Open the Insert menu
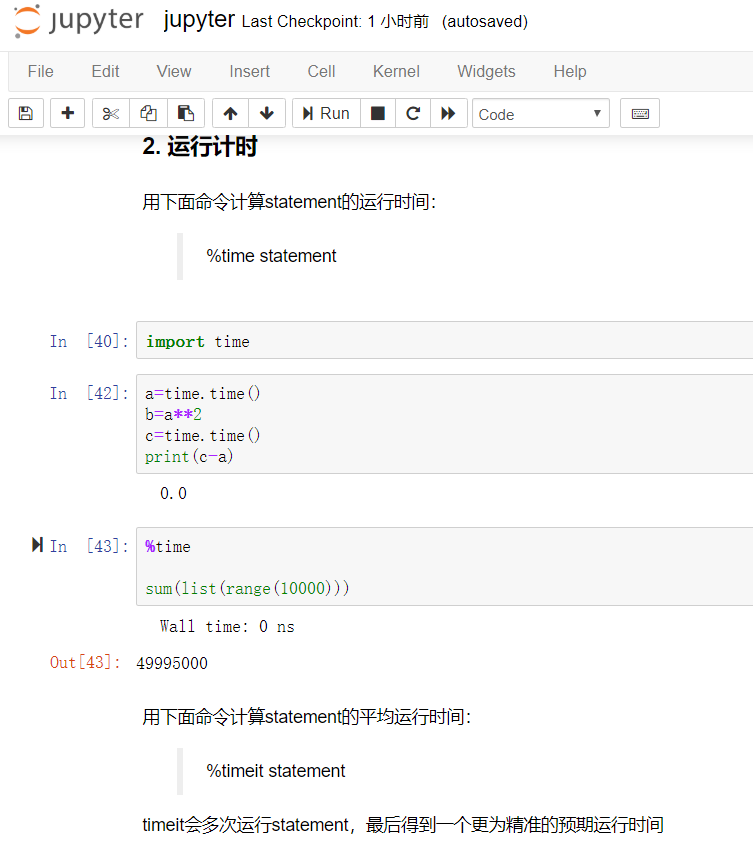Image resolution: width=753 pixels, height=858 pixels. point(250,71)
